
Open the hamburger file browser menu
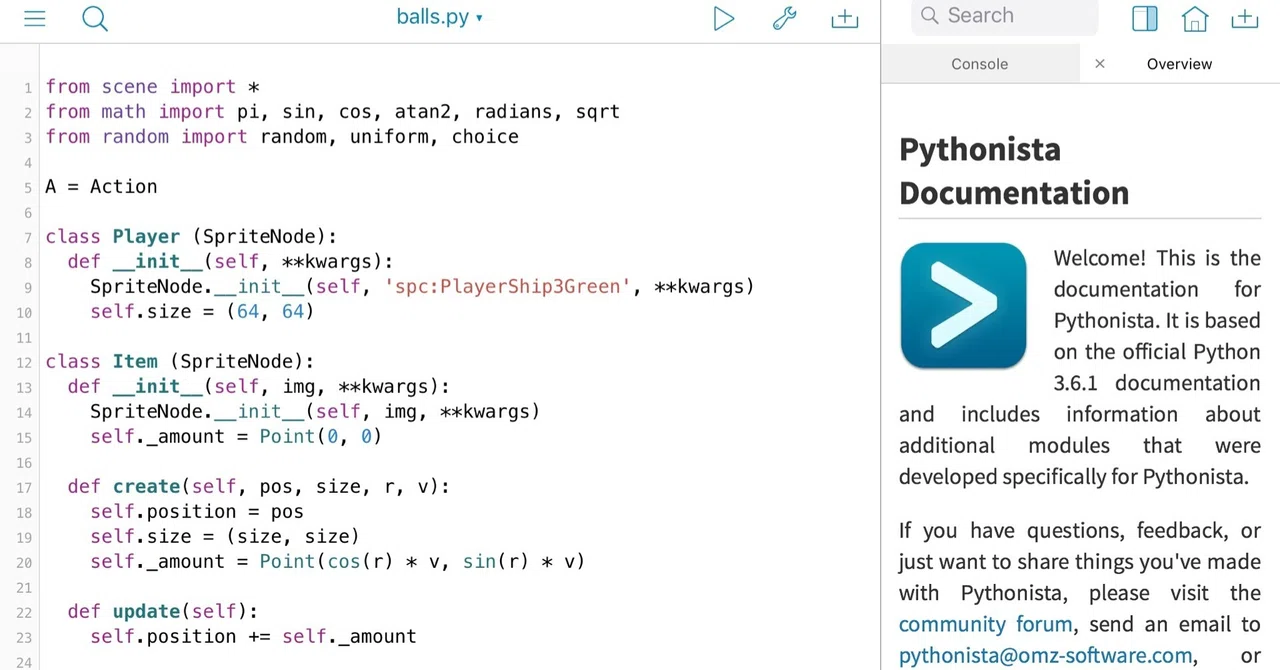35,18
